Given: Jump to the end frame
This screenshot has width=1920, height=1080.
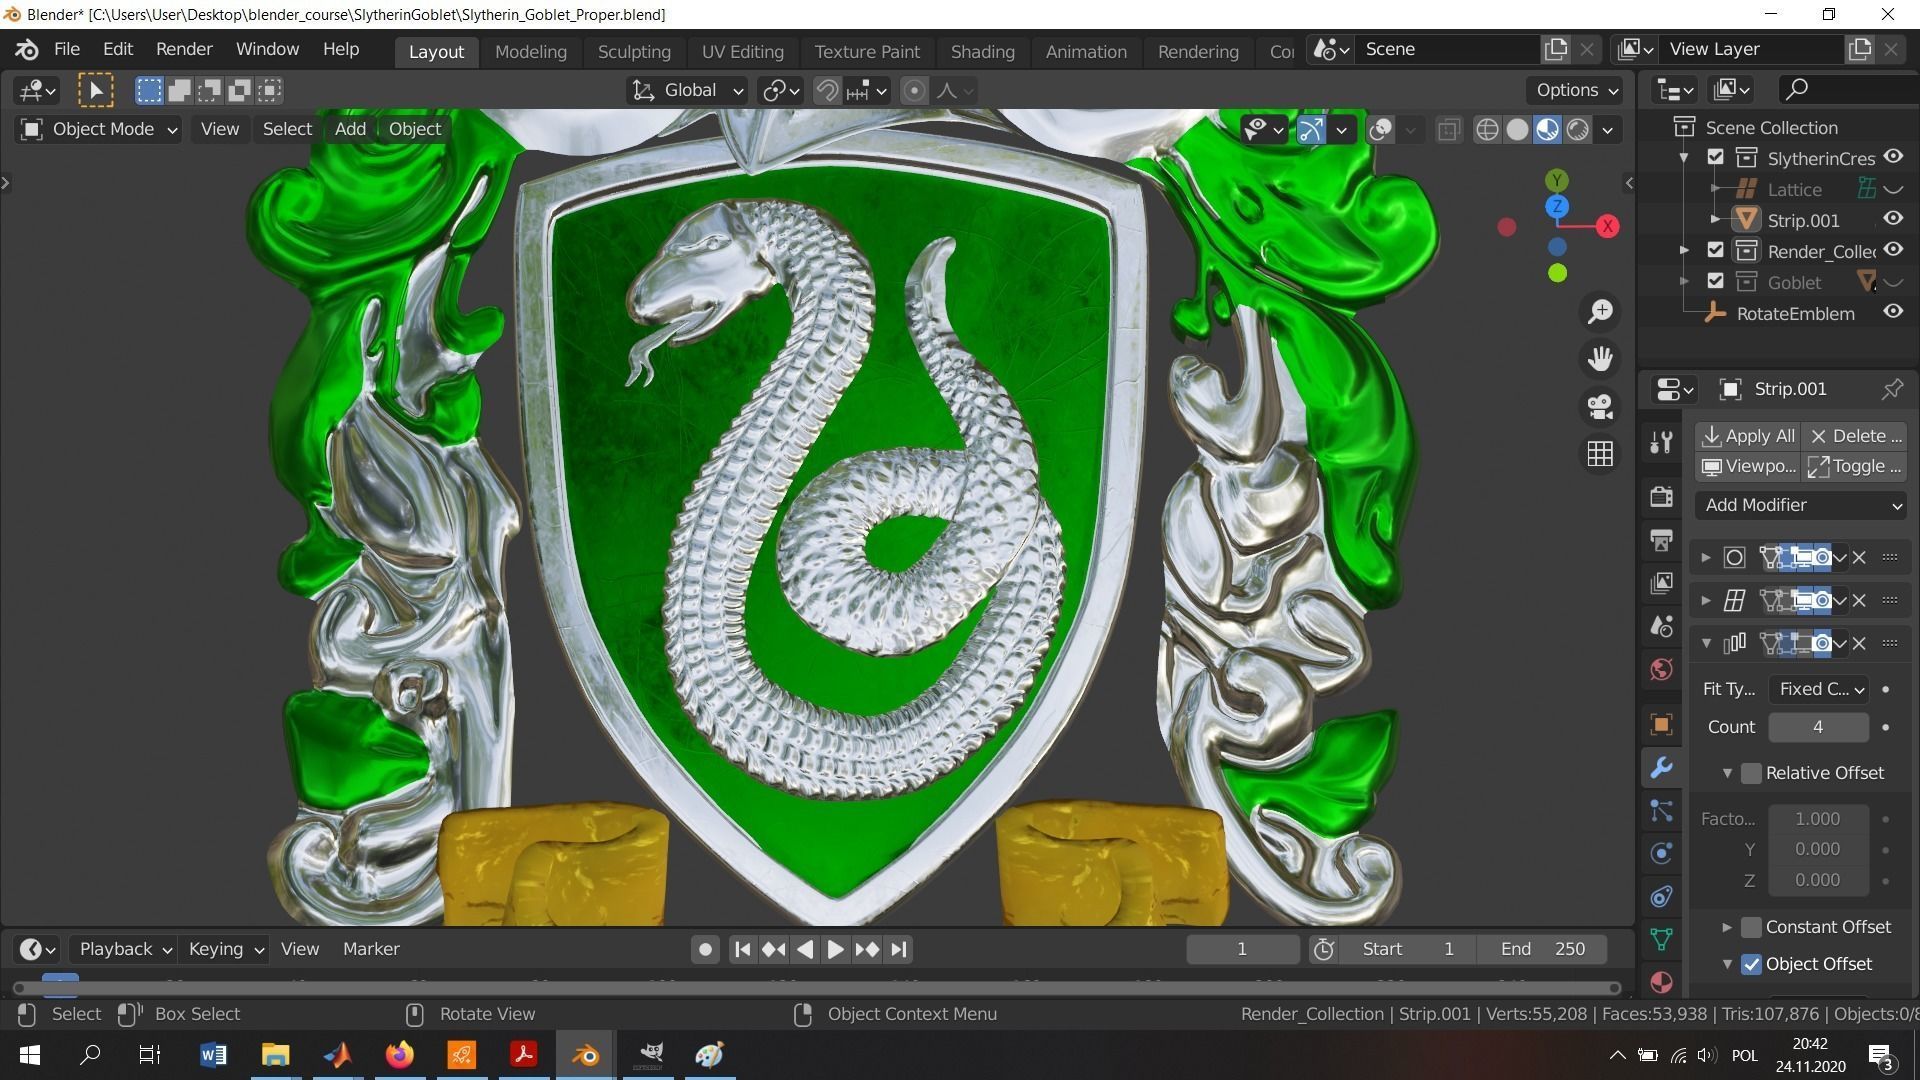Looking at the screenshot, I should pos(898,949).
